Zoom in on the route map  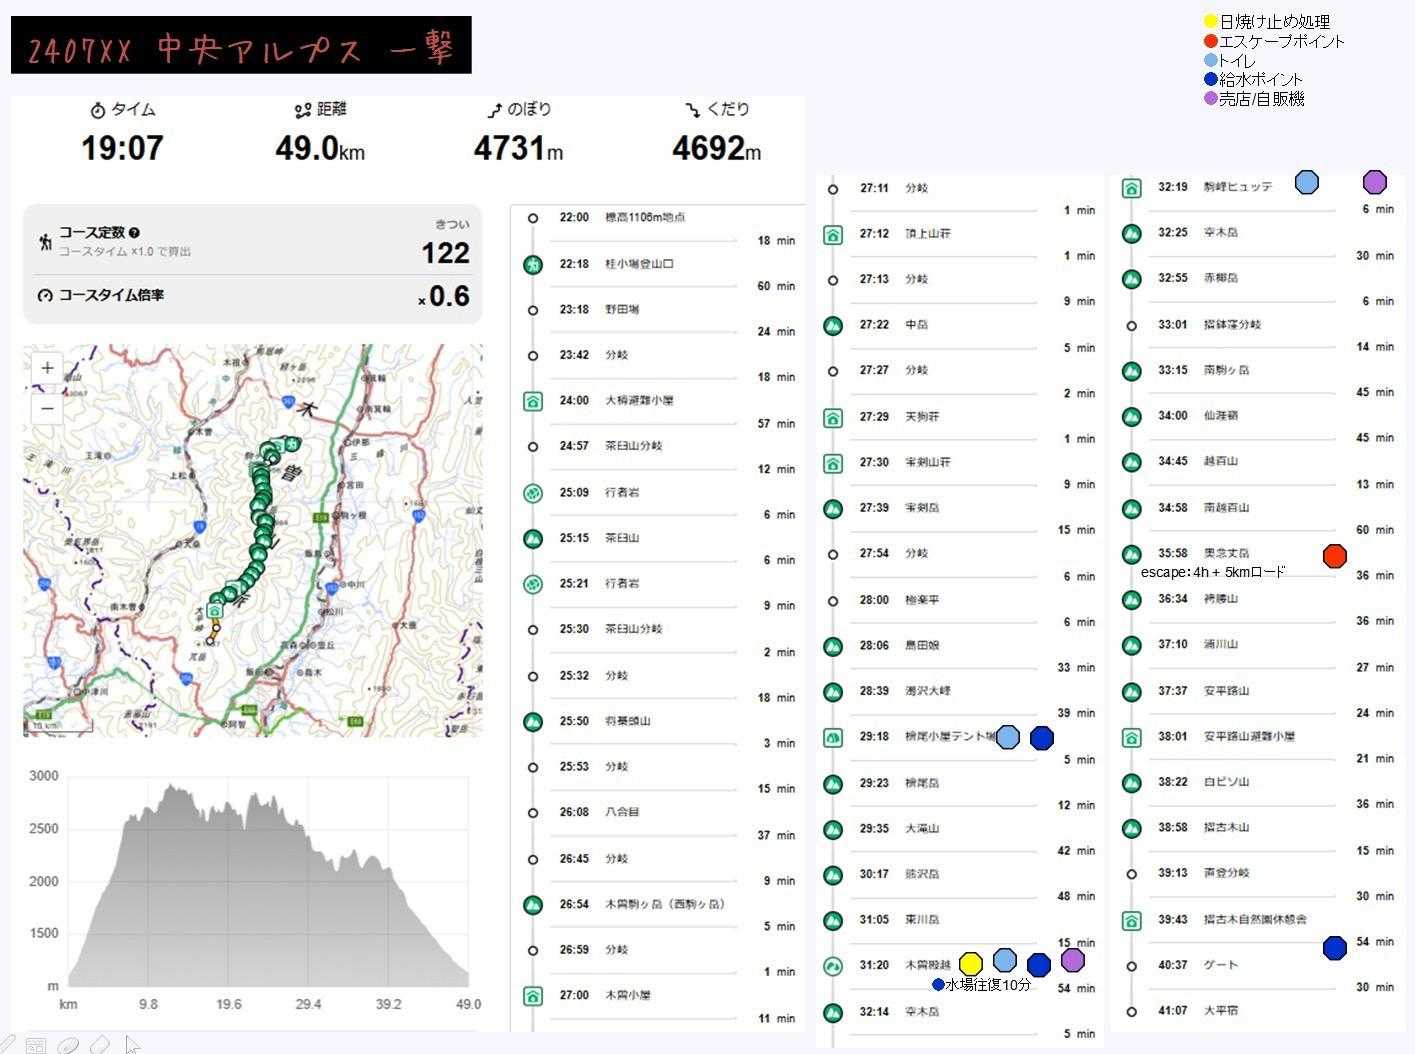click(x=47, y=368)
